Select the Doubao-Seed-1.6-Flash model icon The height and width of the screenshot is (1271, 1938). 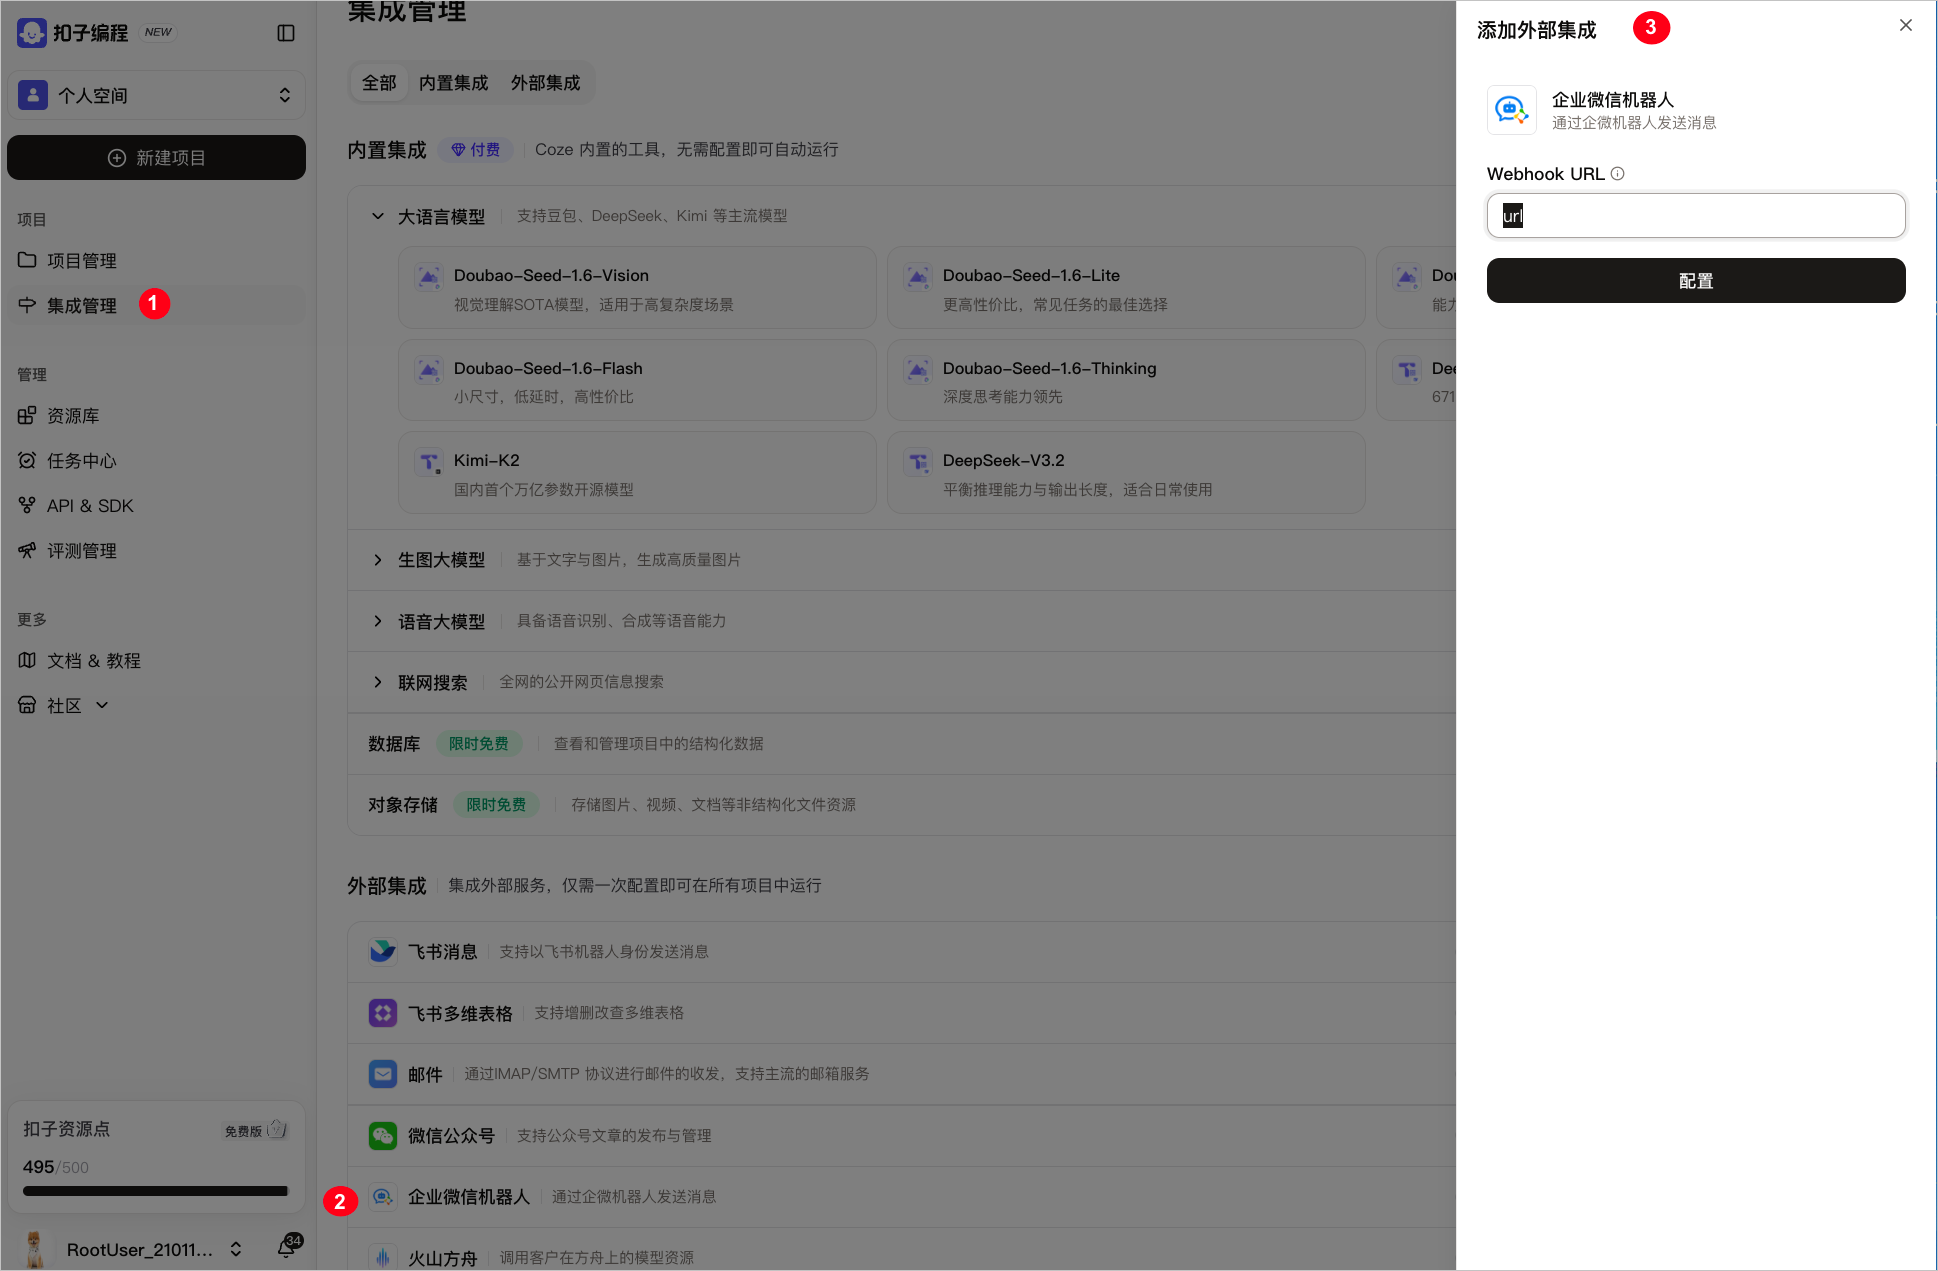(429, 370)
